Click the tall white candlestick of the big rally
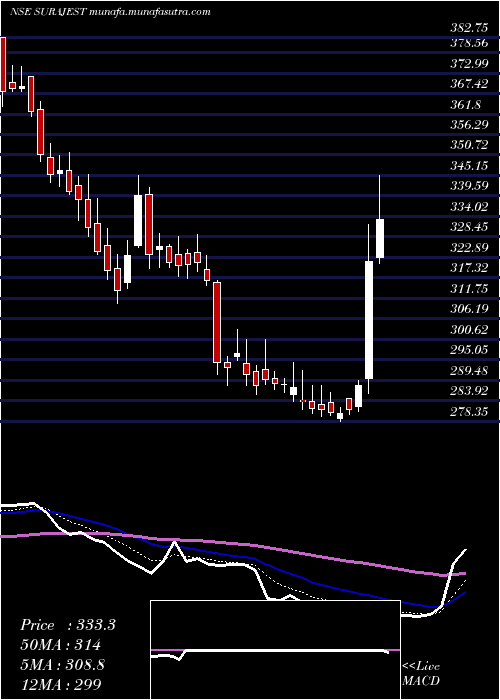This screenshot has height=700, width=500. point(369,320)
